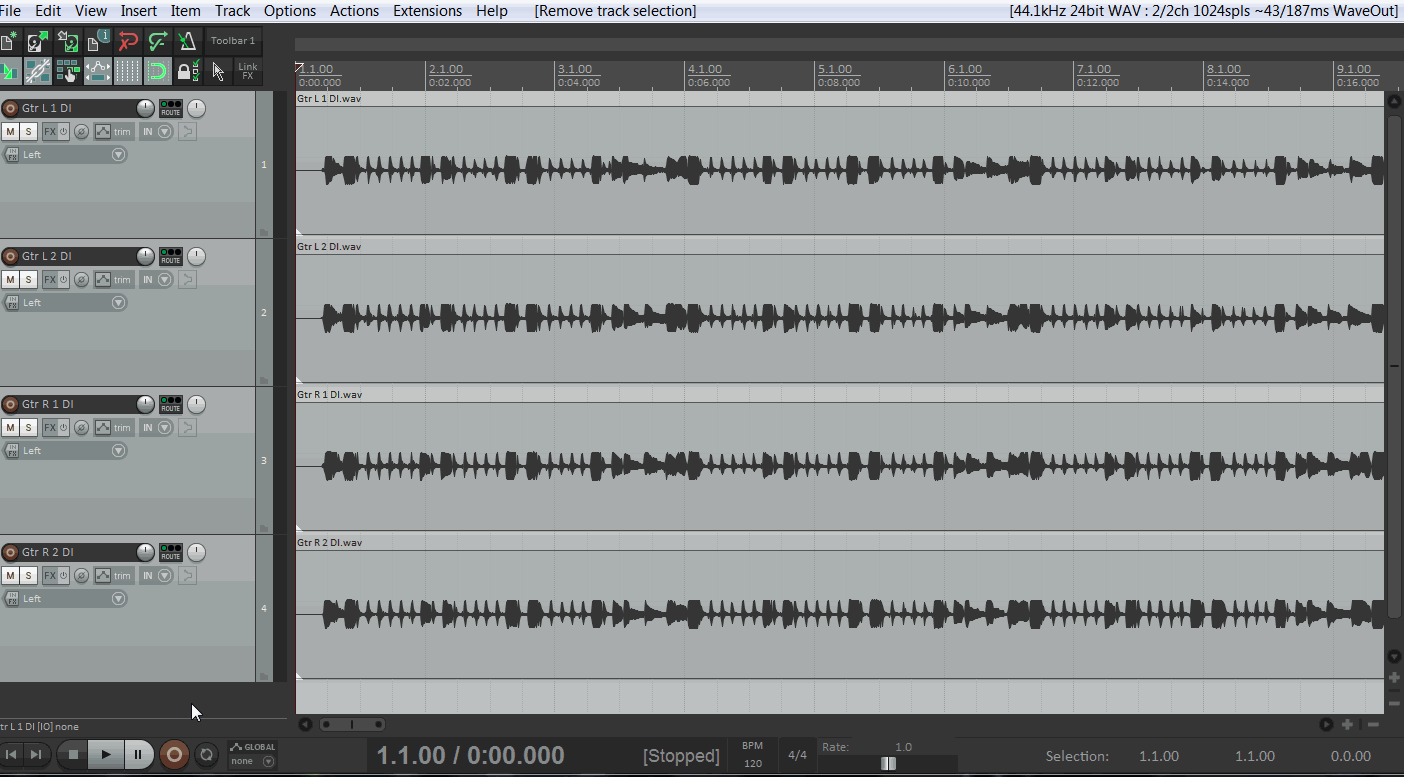Open the Item menu

pyautogui.click(x=185, y=11)
